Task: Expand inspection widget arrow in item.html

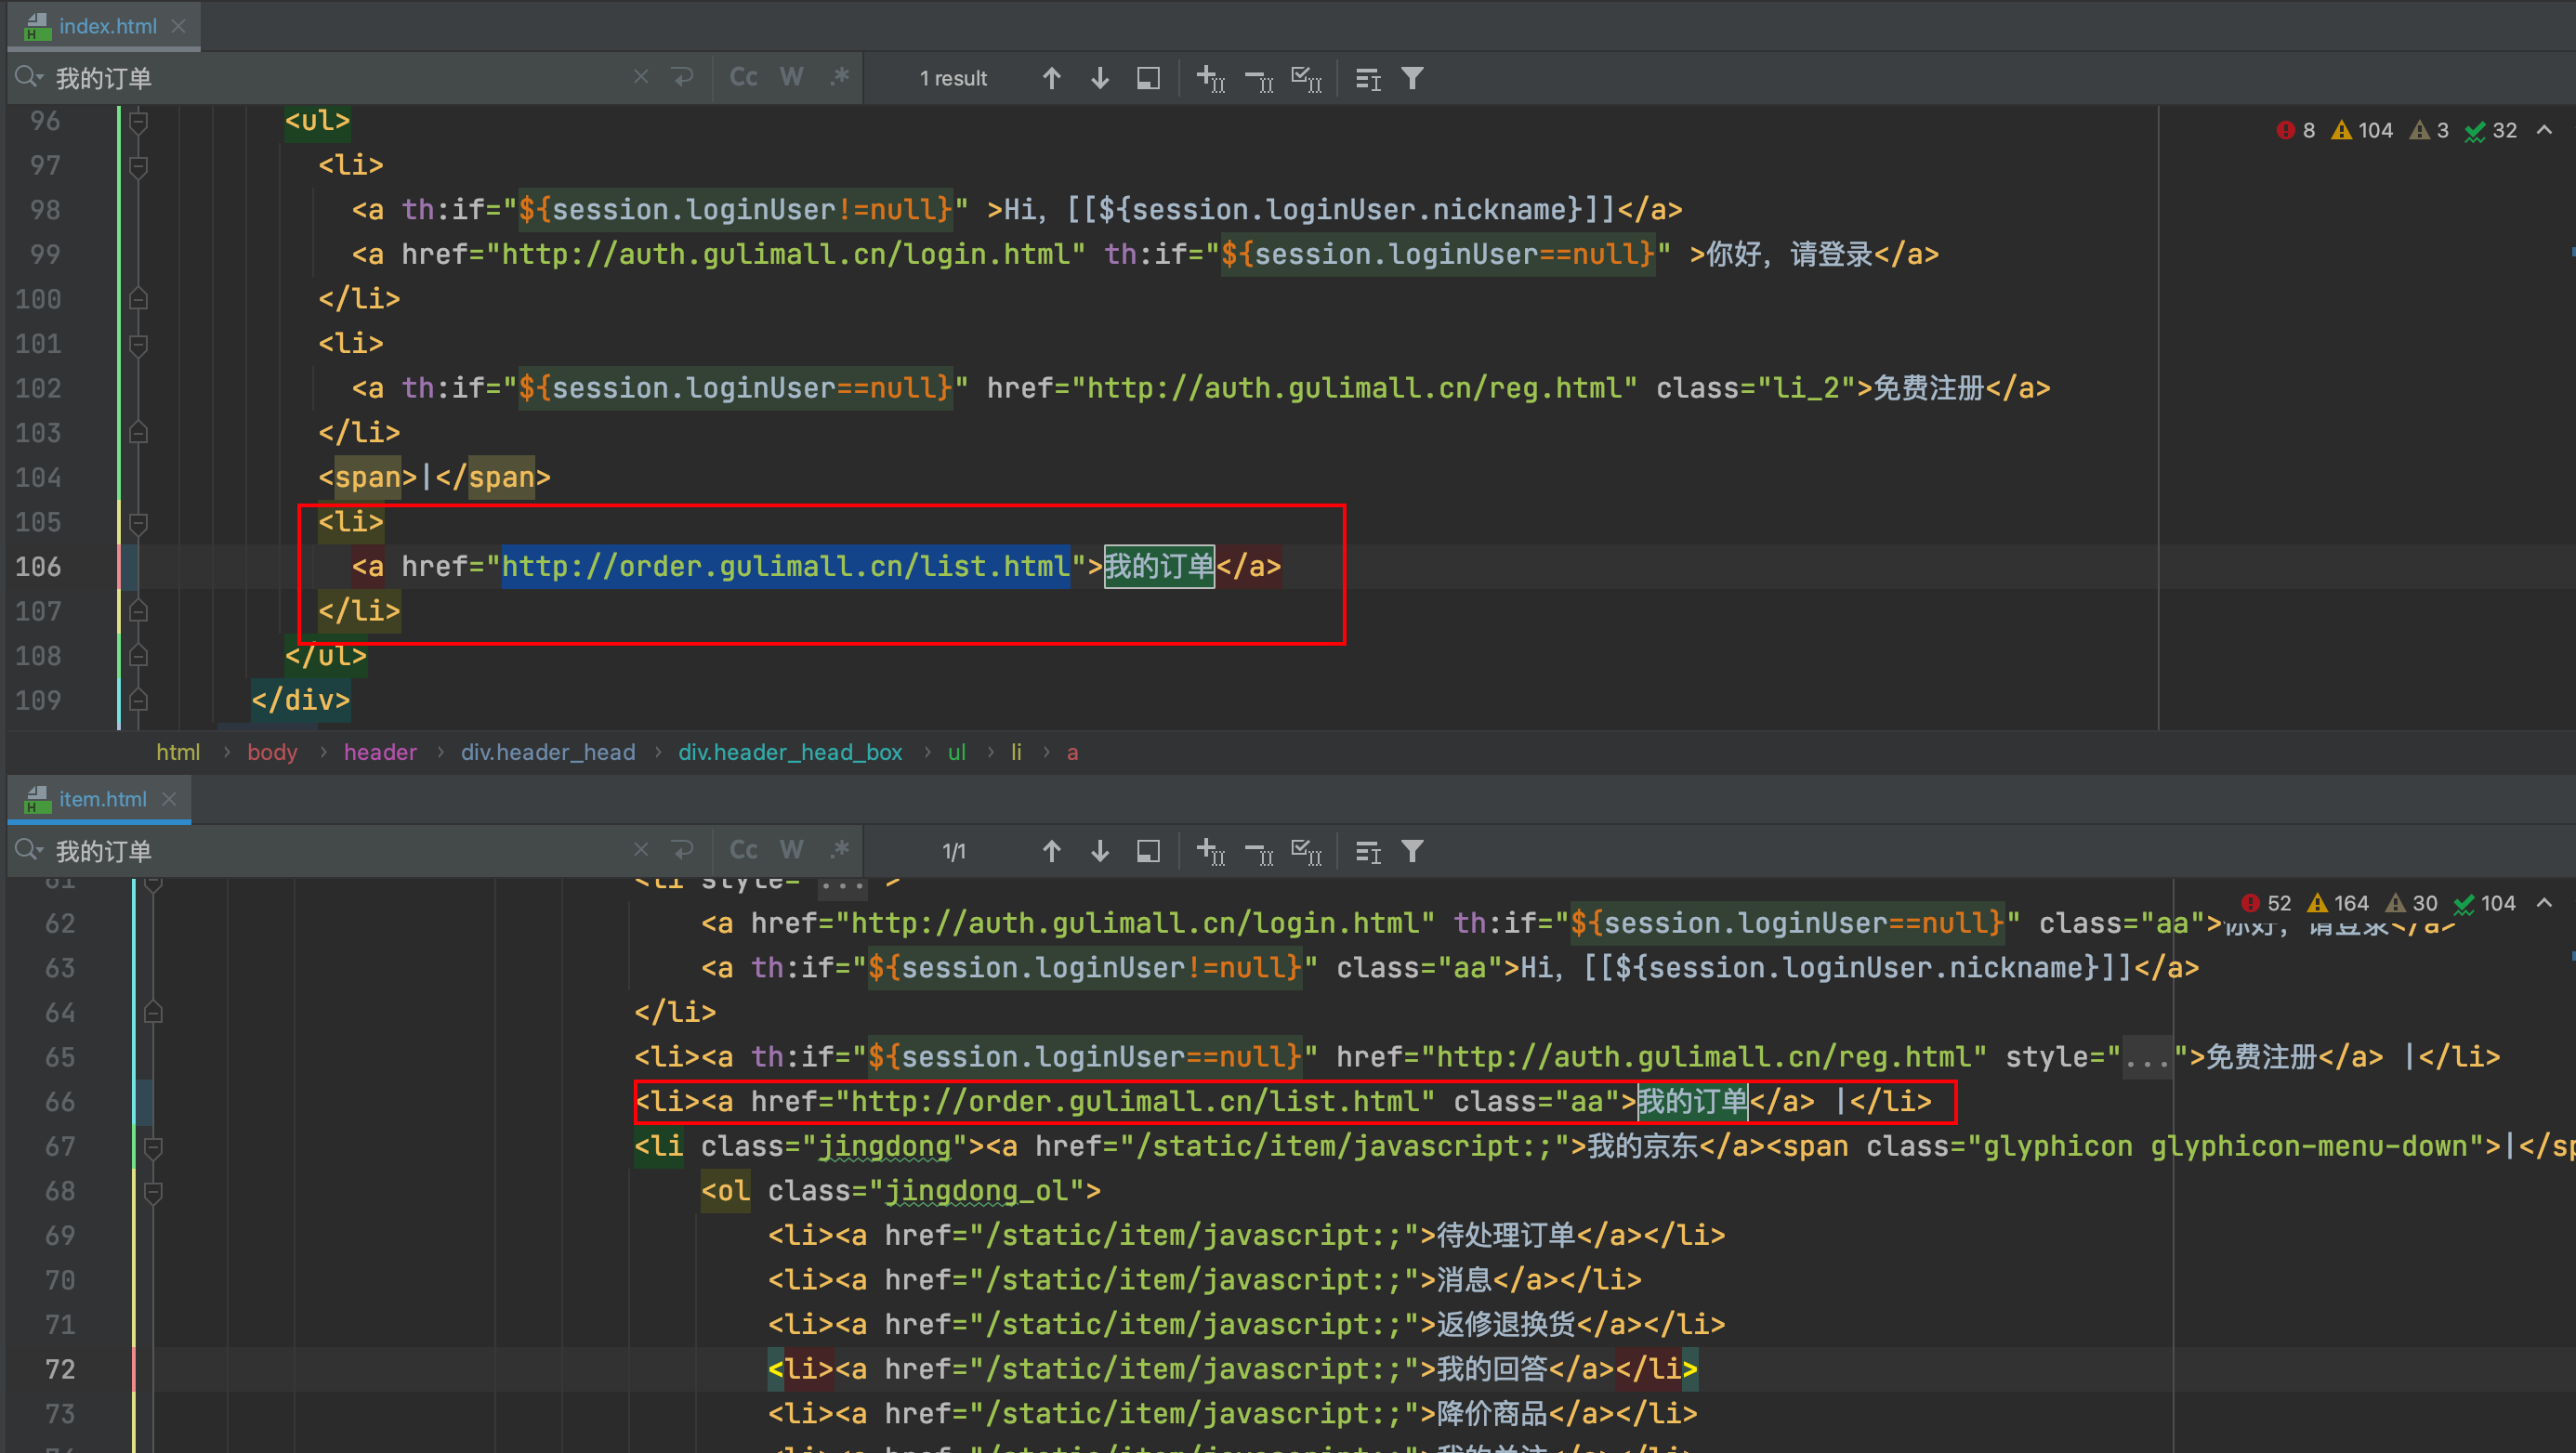Action: click(2545, 903)
